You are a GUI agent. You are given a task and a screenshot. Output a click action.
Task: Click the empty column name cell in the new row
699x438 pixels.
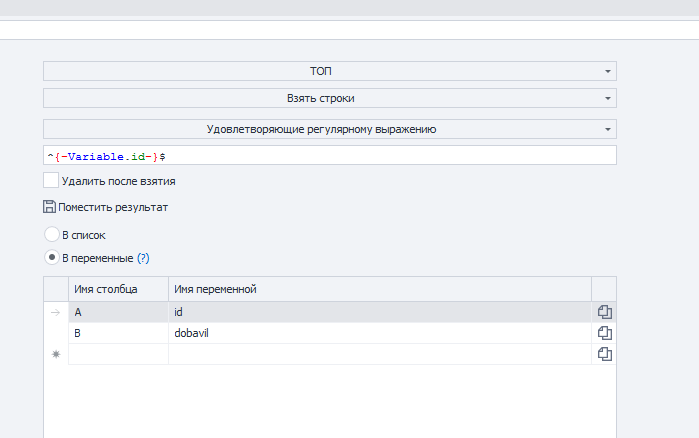(x=118, y=354)
